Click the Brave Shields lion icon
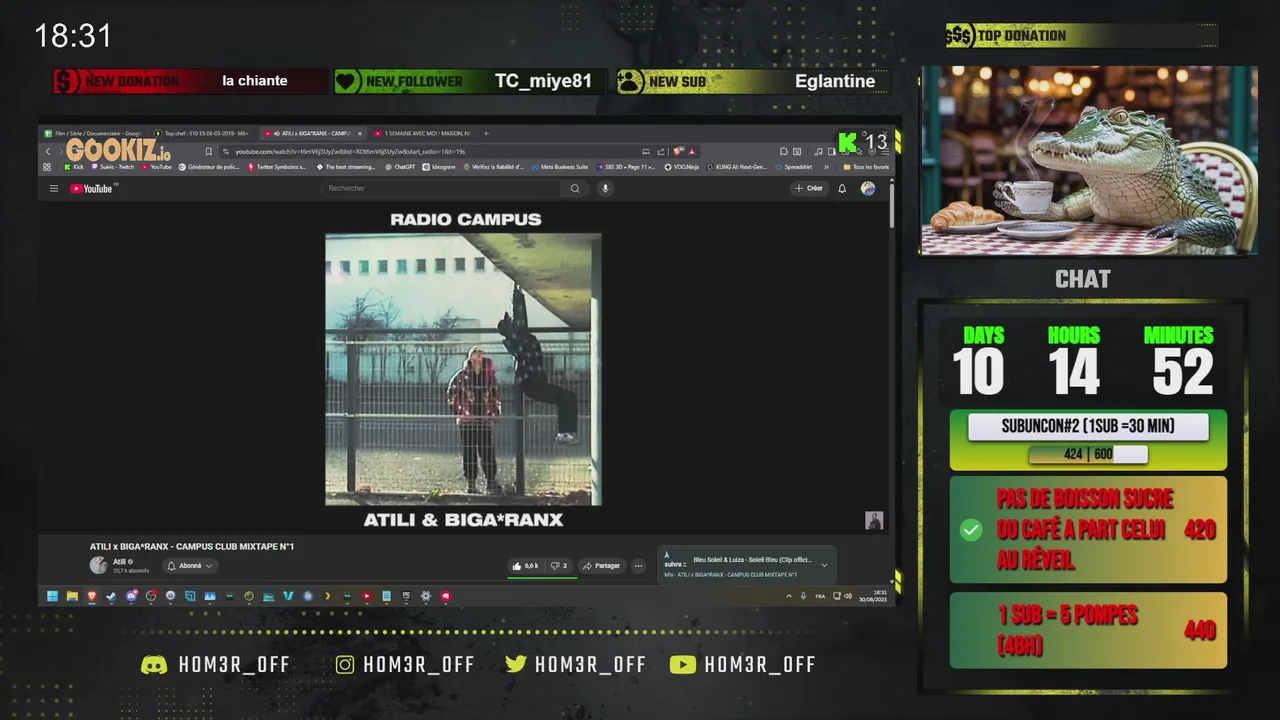This screenshot has height=720, width=1280. tap(679, 151)
